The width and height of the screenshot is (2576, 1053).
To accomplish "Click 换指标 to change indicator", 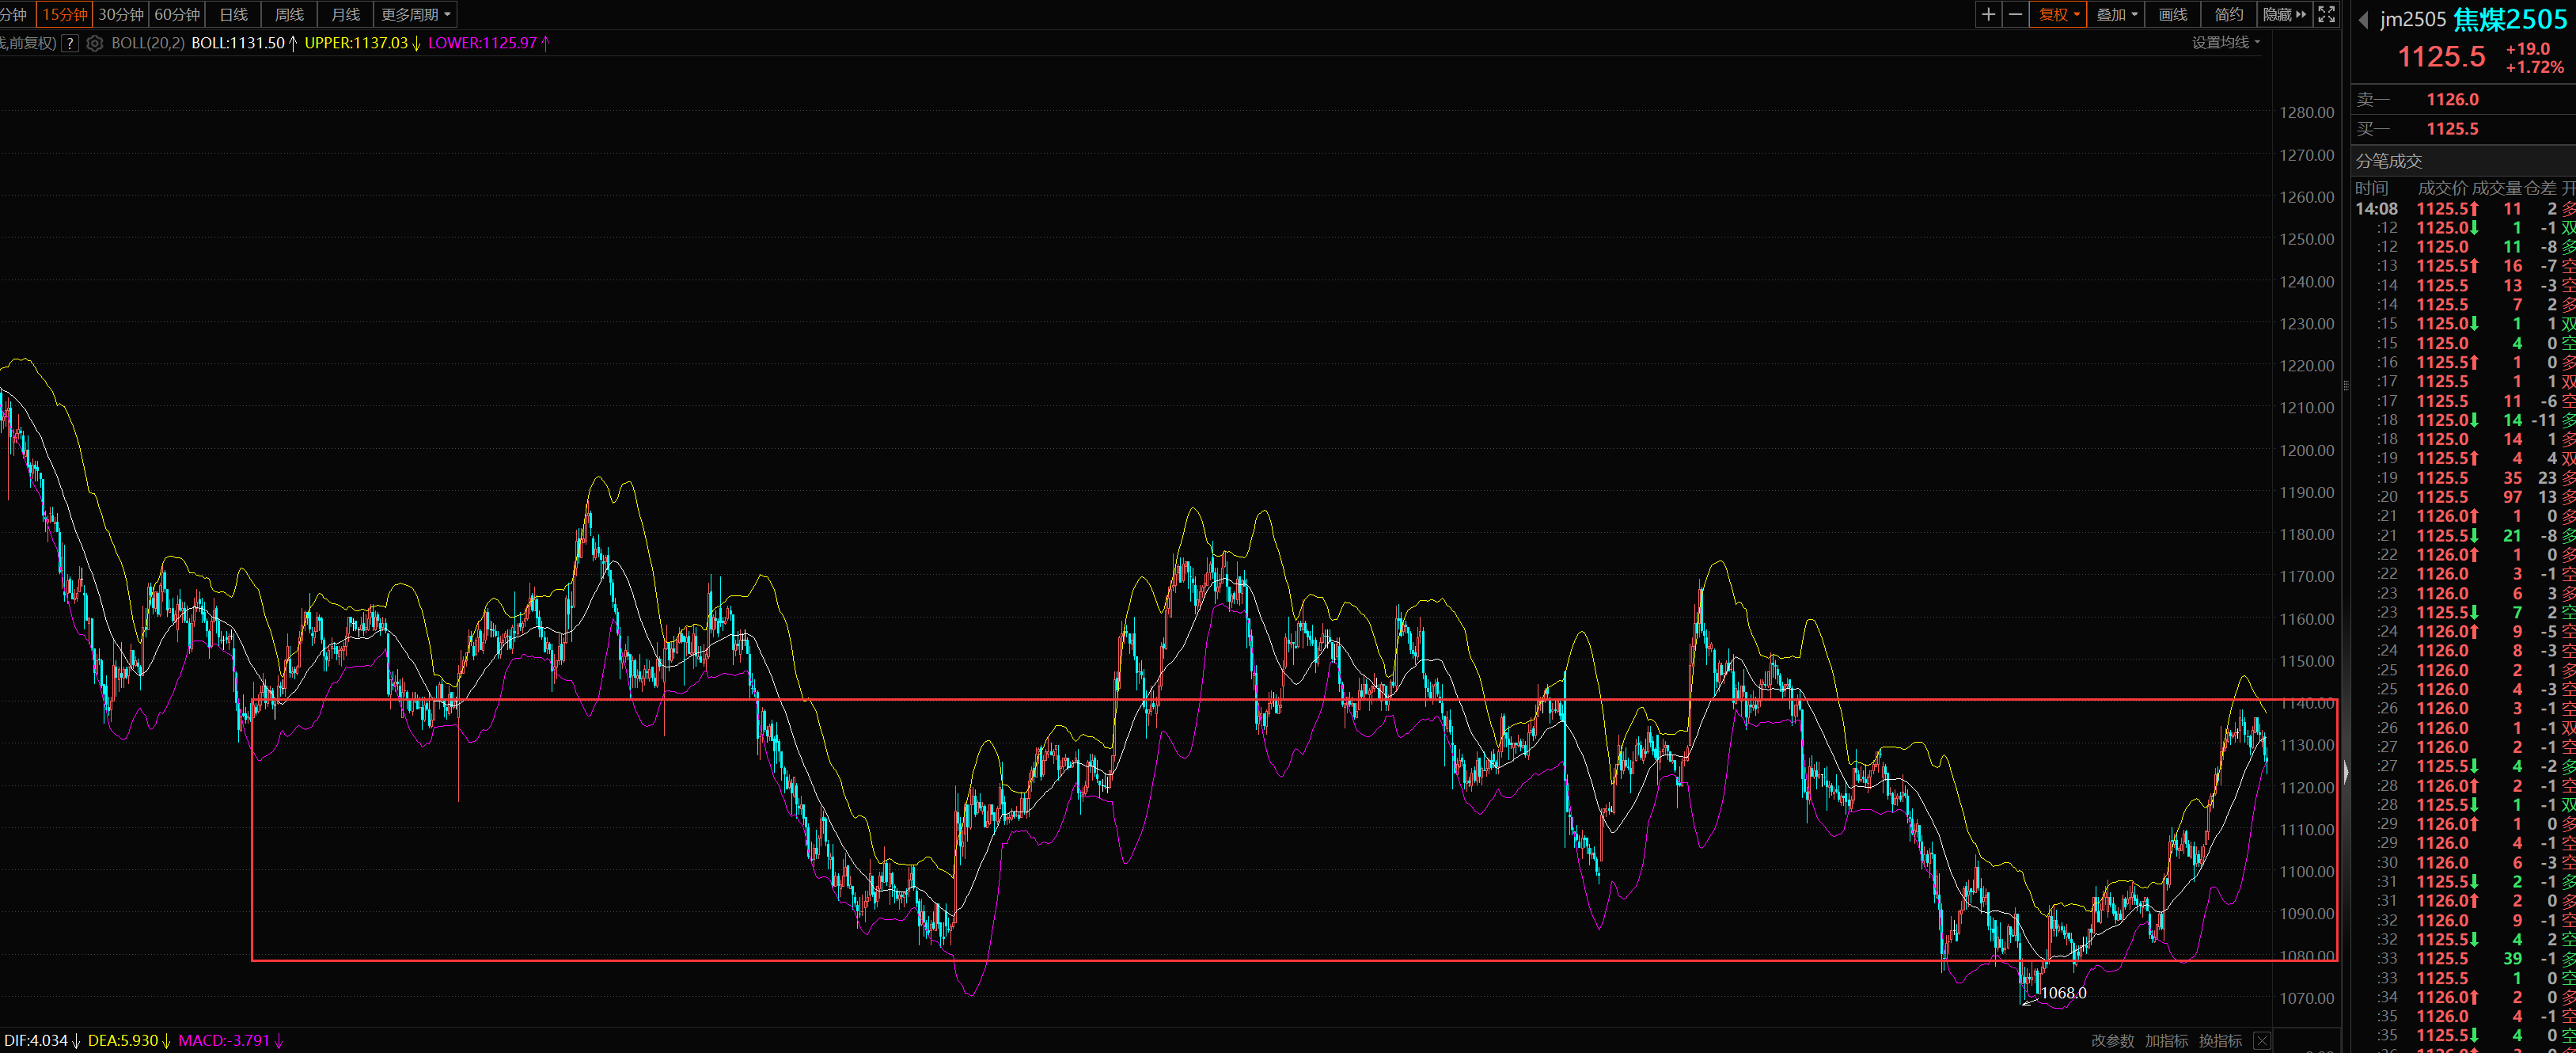I will pyautogui.click(x=2220, y=1041).
